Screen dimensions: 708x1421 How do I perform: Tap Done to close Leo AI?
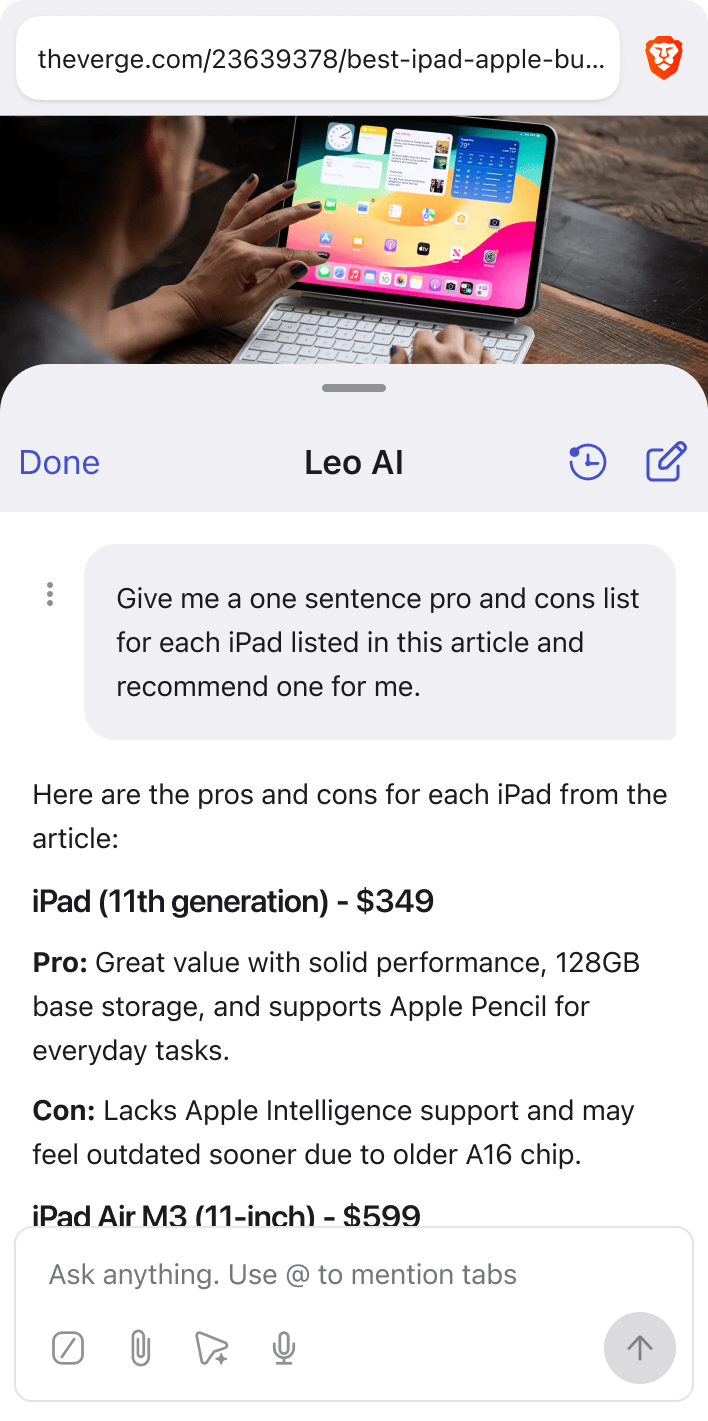[x=59, y=462]
